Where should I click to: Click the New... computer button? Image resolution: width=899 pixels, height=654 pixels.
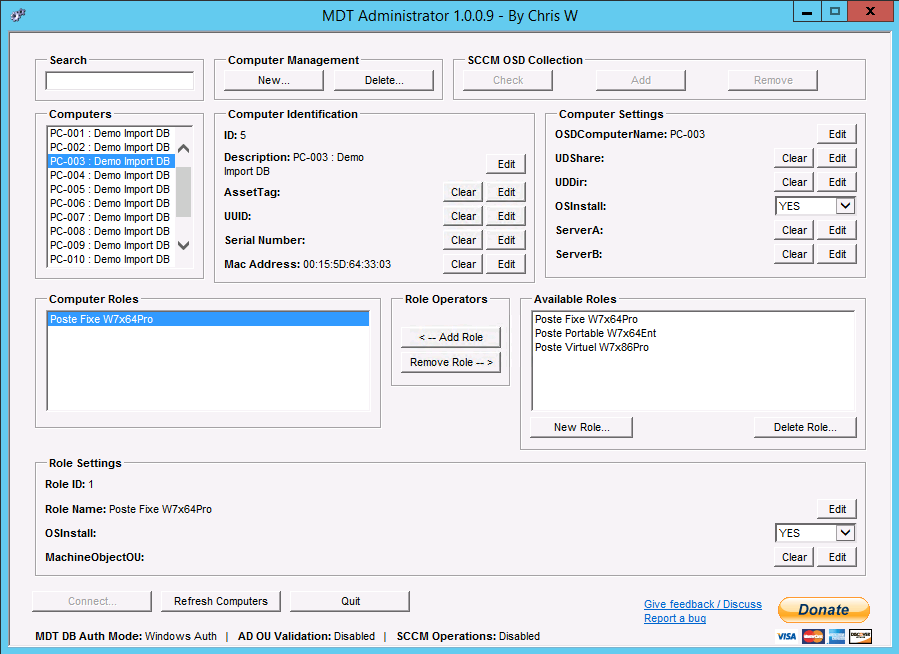click(273, 80)
